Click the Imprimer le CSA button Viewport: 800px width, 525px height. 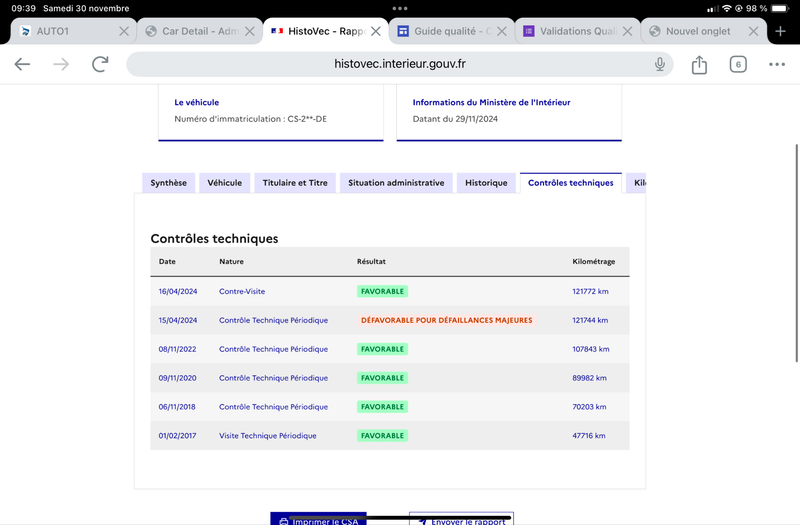(x=318, y=519)
